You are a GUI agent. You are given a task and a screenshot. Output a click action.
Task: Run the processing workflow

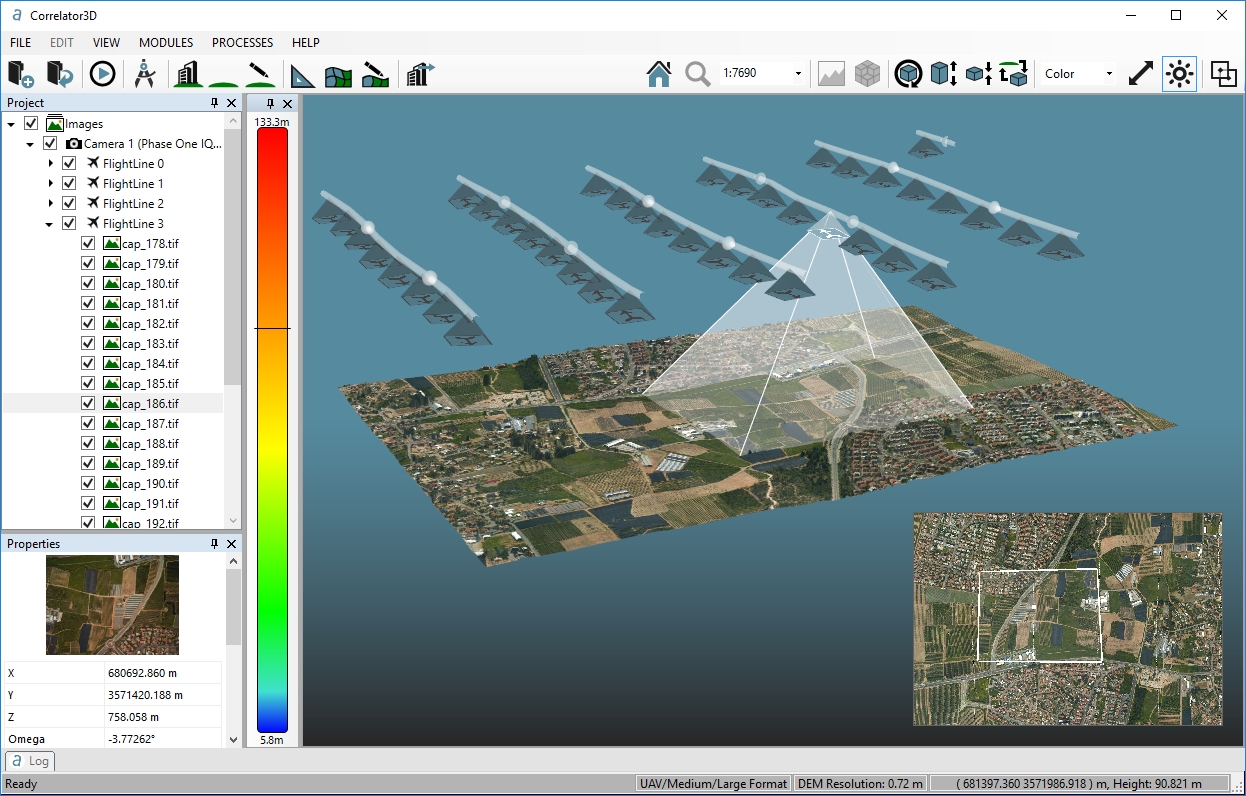pos(102,73)
